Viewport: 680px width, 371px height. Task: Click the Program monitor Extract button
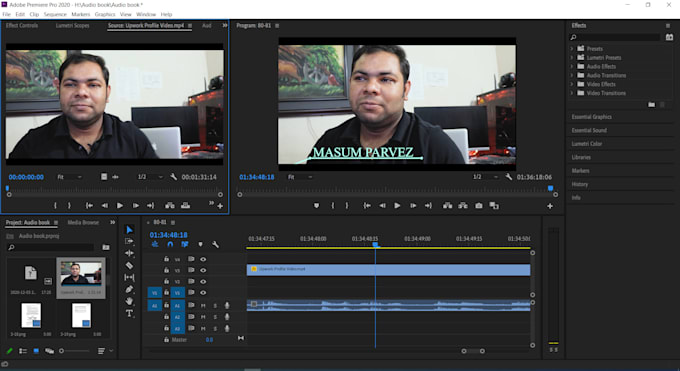tap(463, 206)
